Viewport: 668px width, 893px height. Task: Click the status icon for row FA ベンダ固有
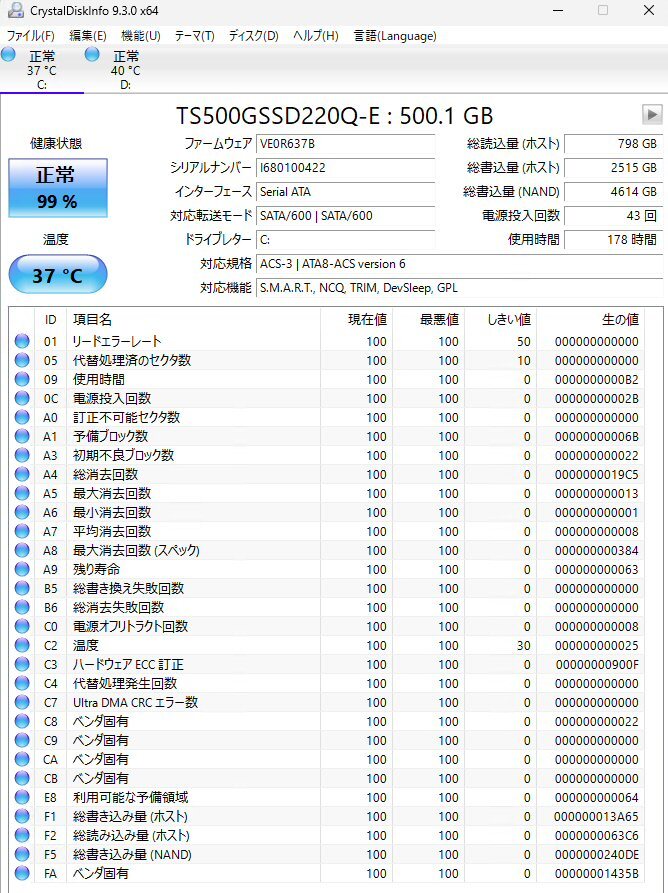(22, 873)
